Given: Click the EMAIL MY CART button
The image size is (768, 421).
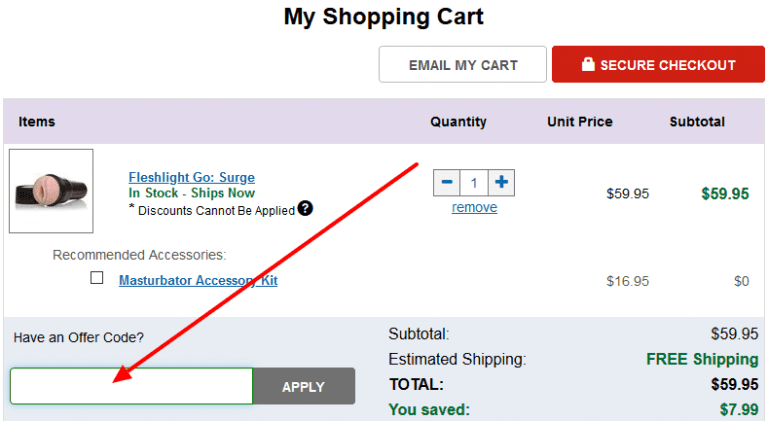Looking at the screenshot, I should click(x=462, y=65).
